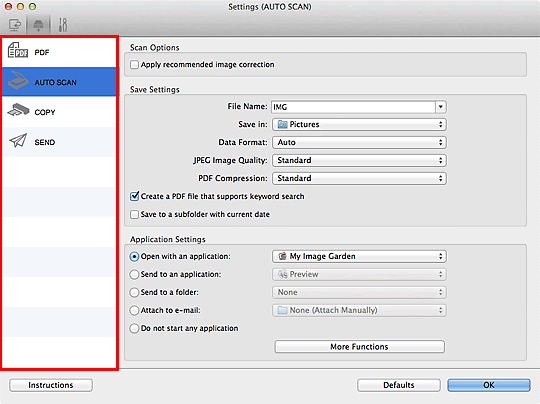Screen dimensions: 540x404
Task: Enable Apply recommended image correction
Action: pos(134,64)
